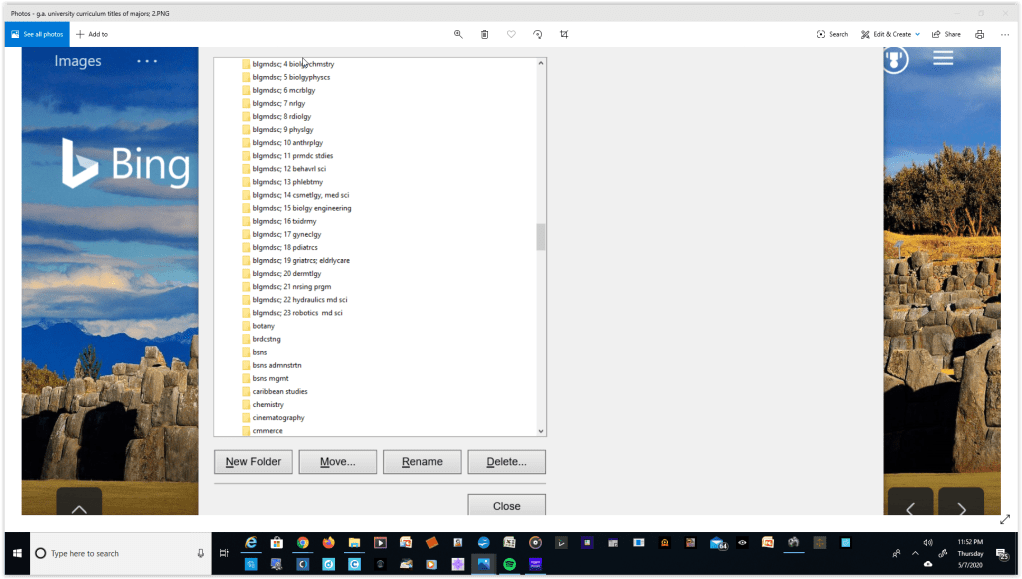This screenshot has height=579, width=1022.
Task: Click the Search button in Photos toolbar
Action: 832,34
